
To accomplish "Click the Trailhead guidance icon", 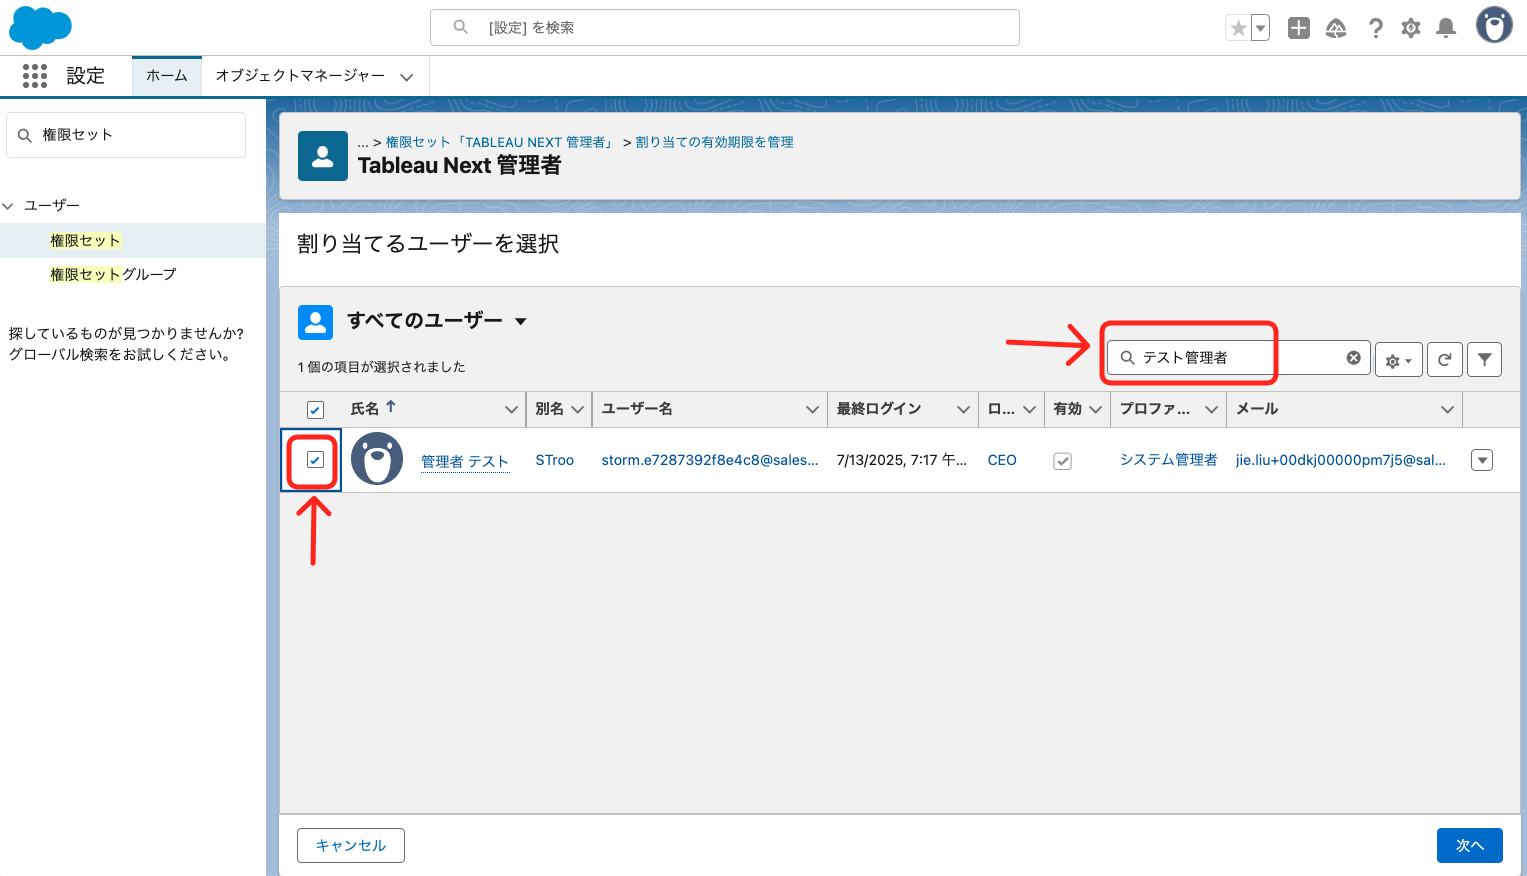I will pos(1336,28).
